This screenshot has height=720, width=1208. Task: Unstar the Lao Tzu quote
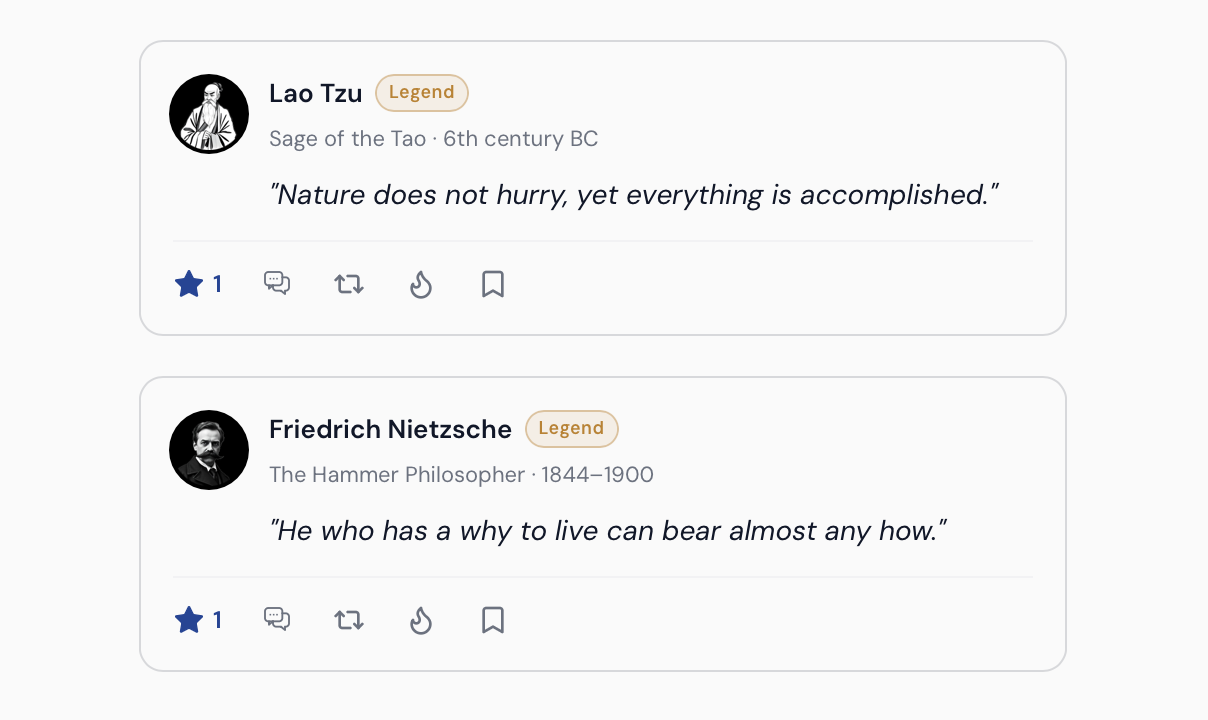tap(198, 285)
